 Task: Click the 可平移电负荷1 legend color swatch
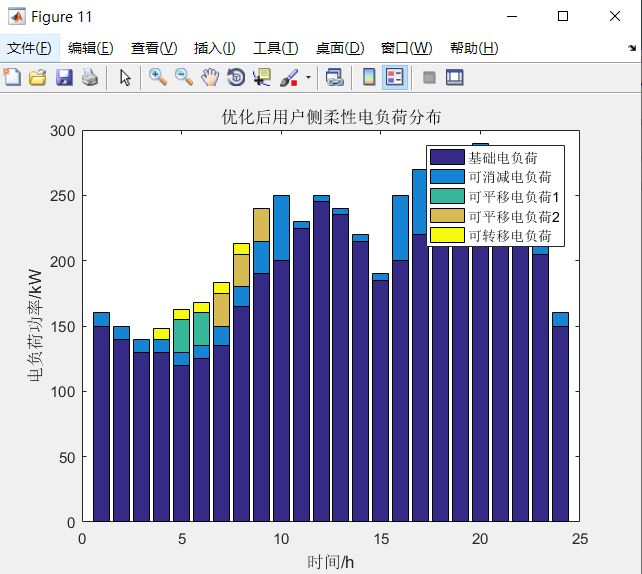[x=447, y=196]
